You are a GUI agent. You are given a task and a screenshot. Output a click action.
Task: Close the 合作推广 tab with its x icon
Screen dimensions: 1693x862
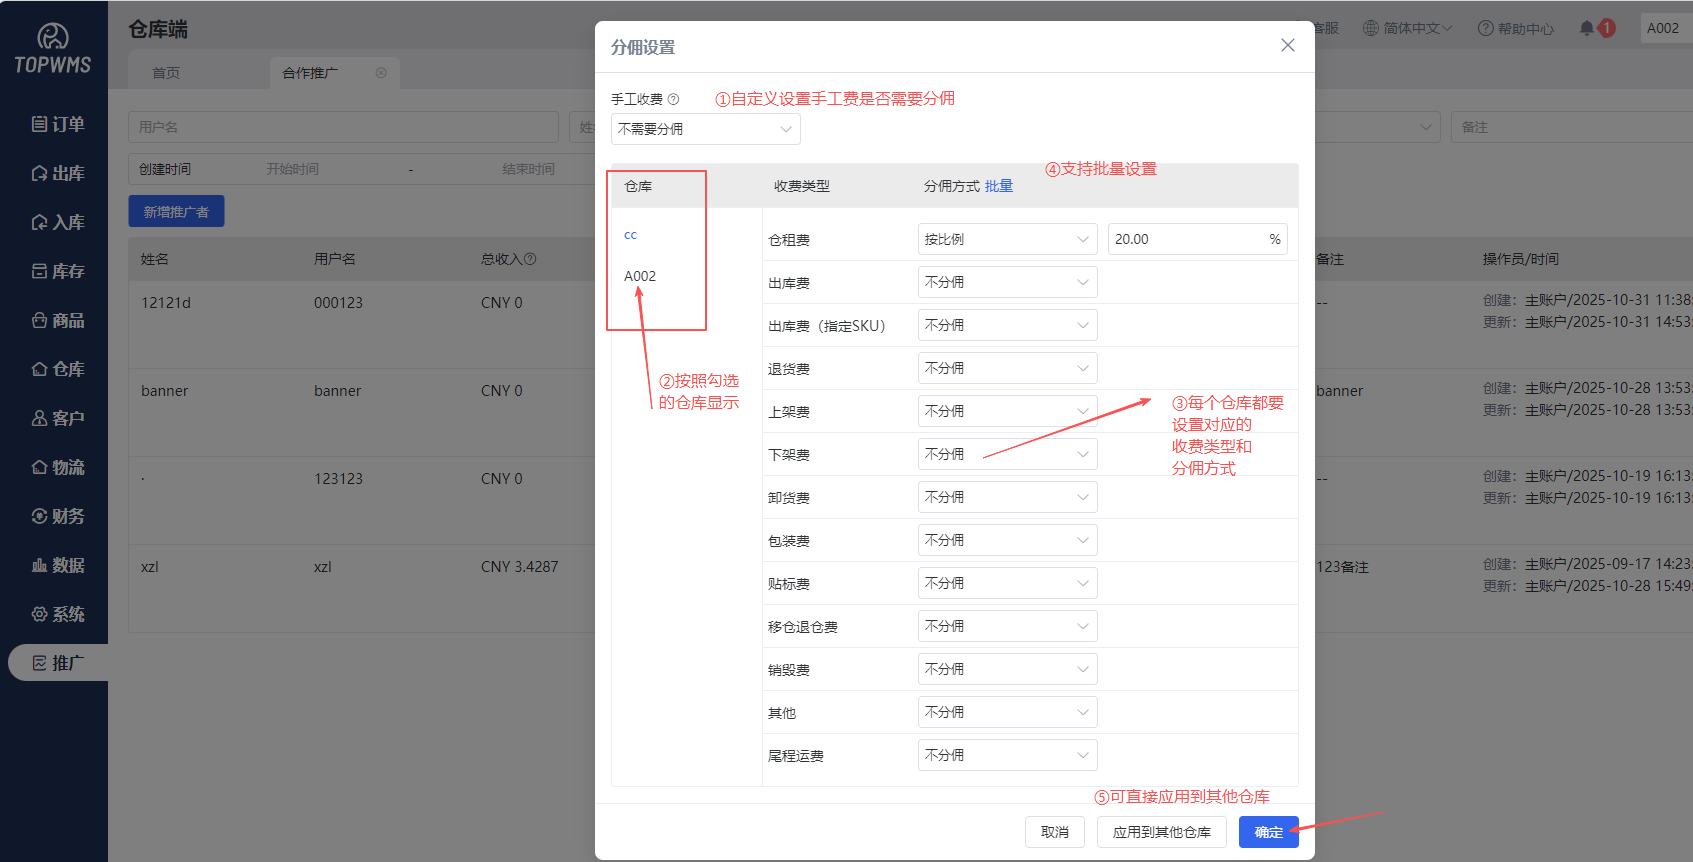coord(381,73)
